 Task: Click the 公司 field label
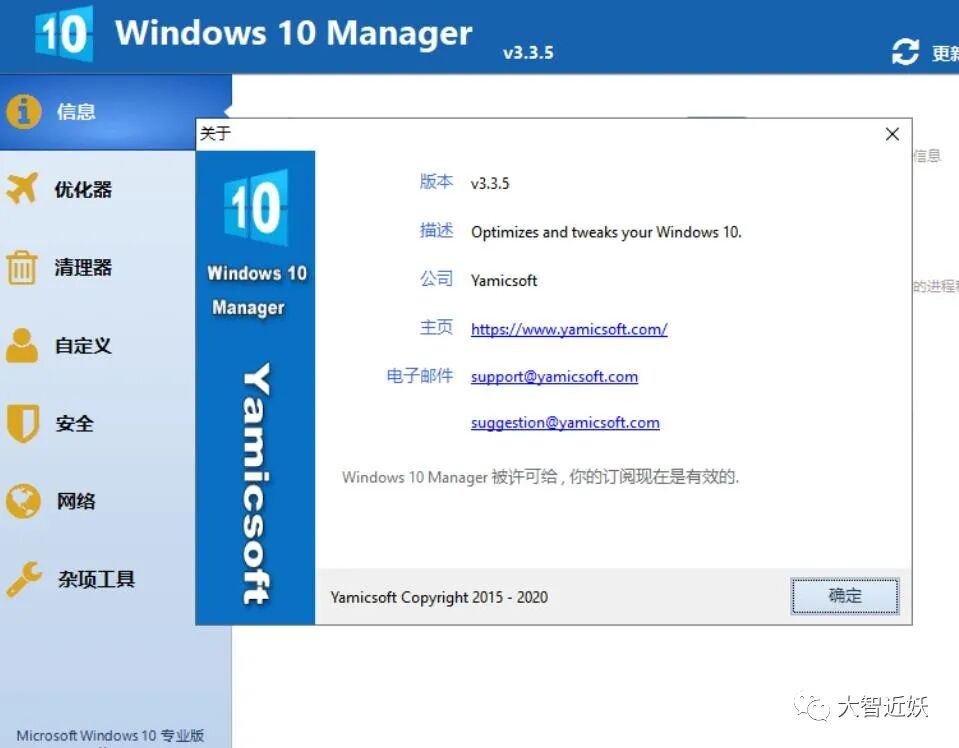tap(436, 279)
